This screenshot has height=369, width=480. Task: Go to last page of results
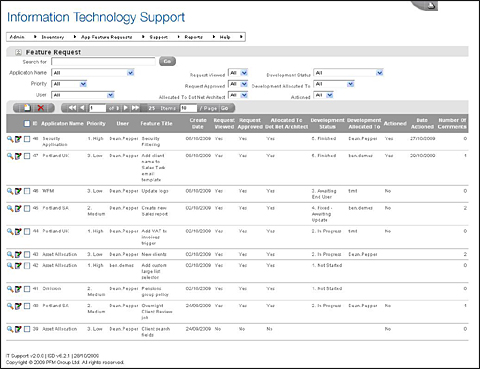tap(135, 108)
